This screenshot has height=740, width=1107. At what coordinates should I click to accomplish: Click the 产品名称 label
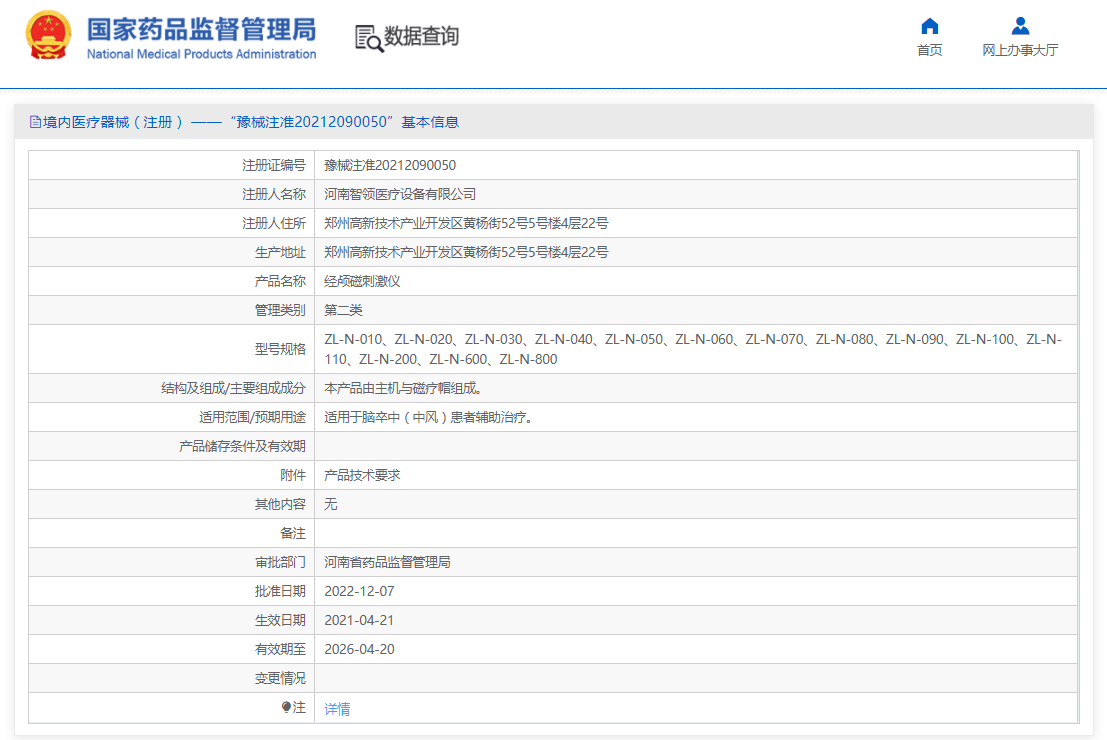280,281
